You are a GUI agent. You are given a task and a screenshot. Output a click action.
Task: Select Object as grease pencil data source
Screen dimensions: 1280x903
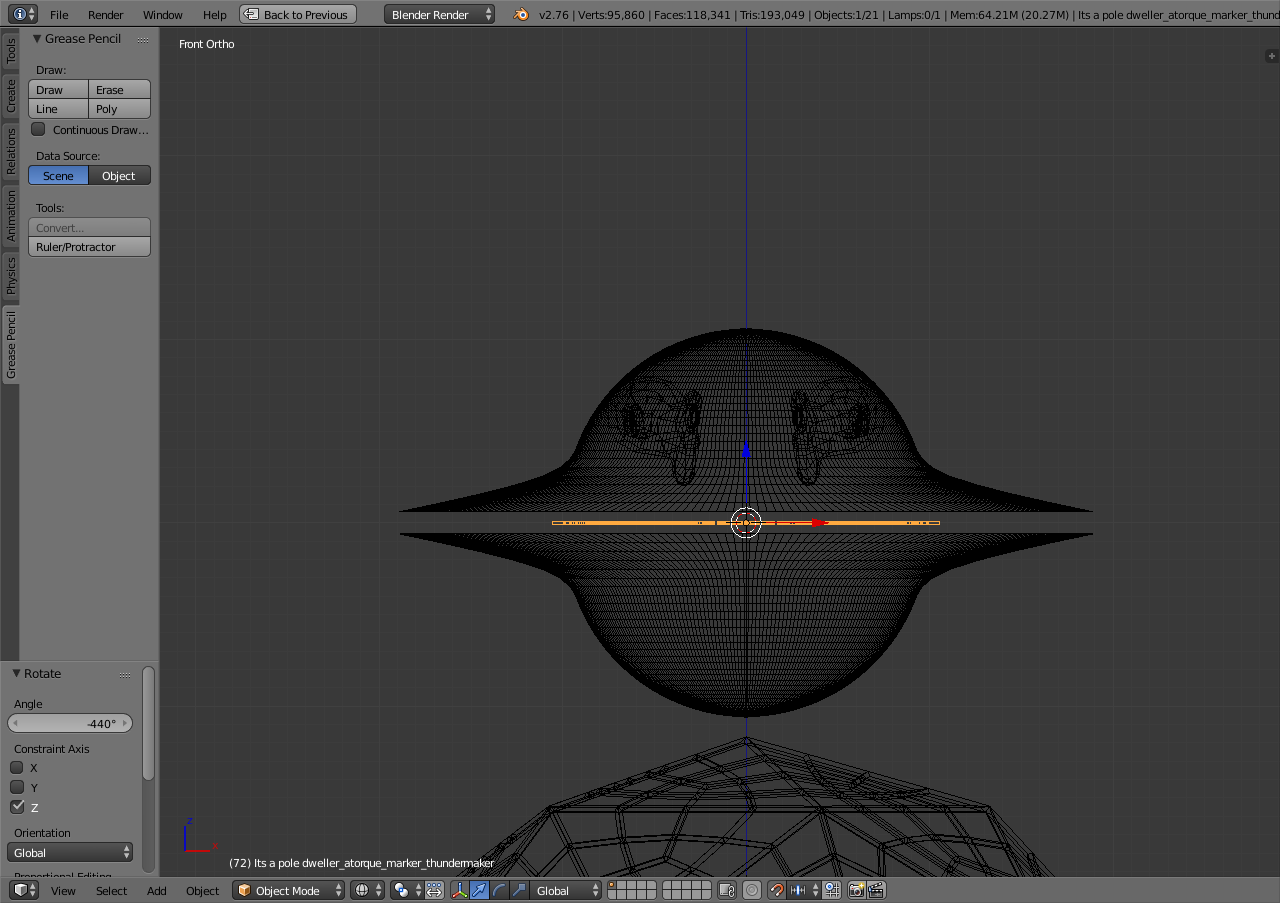pos(119,175)
